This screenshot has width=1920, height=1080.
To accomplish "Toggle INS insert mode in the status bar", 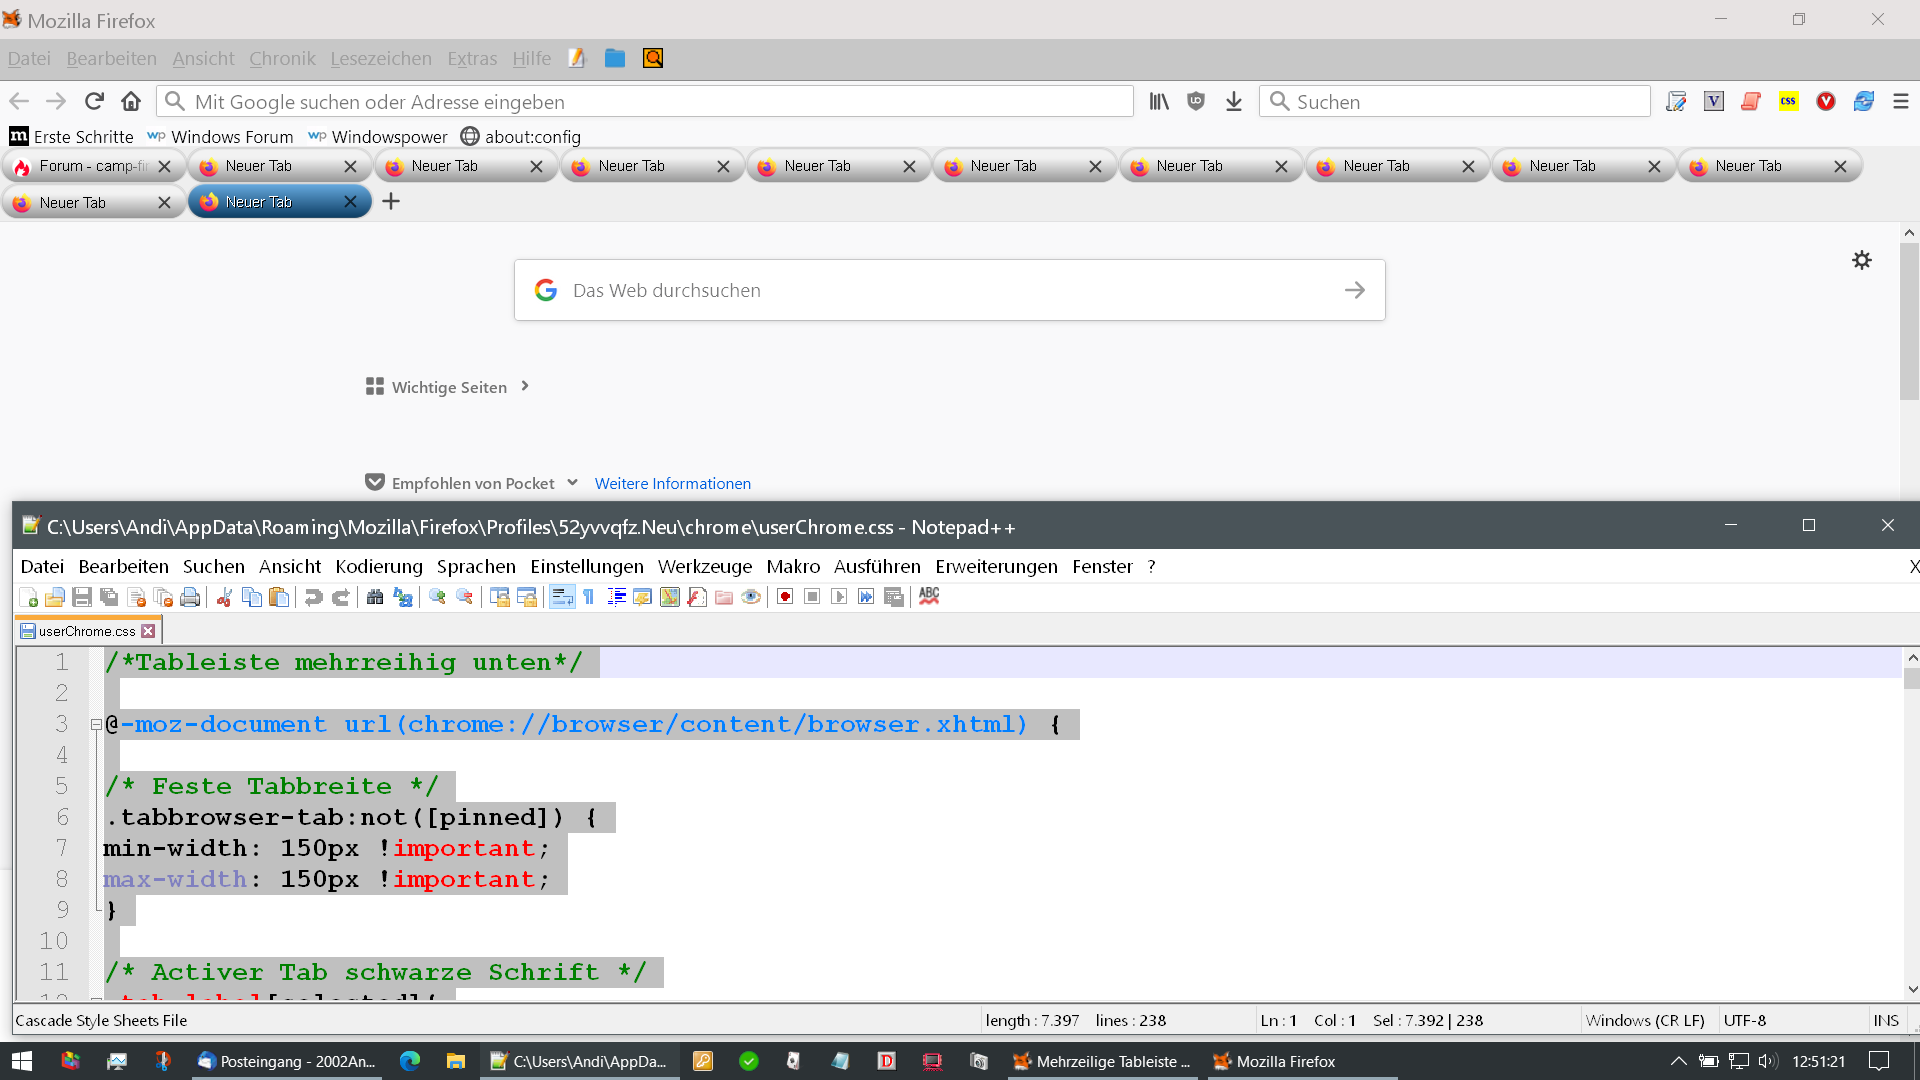I will (1886, 1020).
